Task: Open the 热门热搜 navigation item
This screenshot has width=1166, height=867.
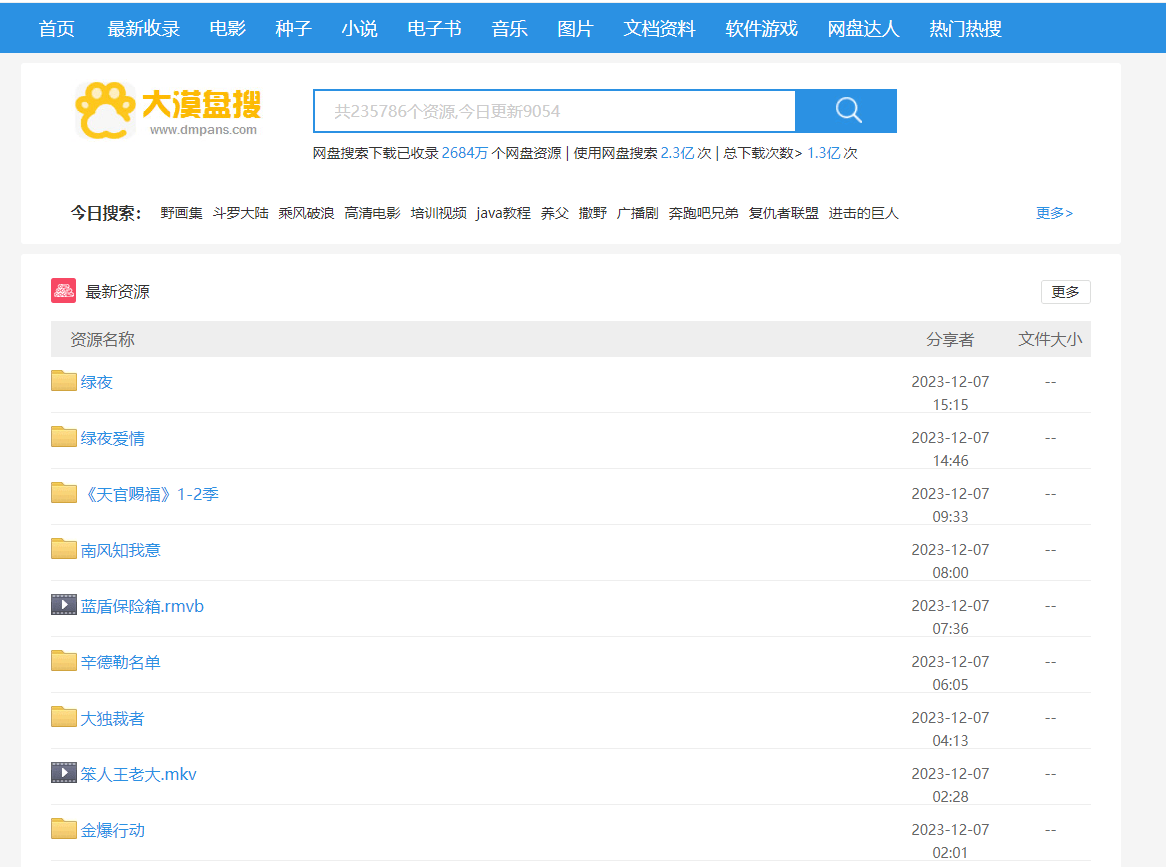Action: (965, 28)
